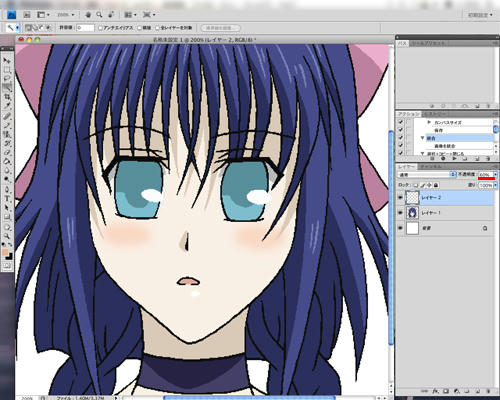Click the tolerance input field in the options bar
Screen dimensions: 500x400
pos(85,28)
